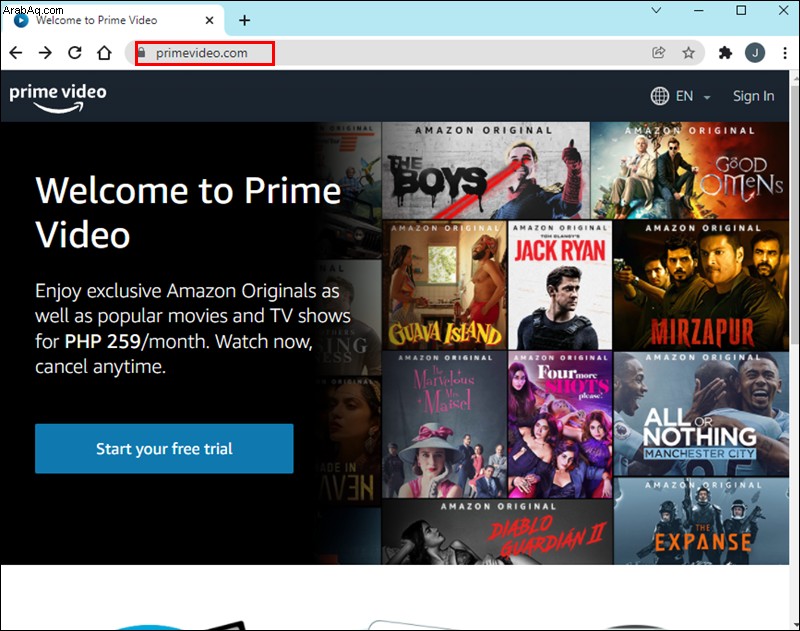800x631 pixels.
Task: Open The Marvelous Mrs. Maisel poster
Action: [x=444, y=424]
